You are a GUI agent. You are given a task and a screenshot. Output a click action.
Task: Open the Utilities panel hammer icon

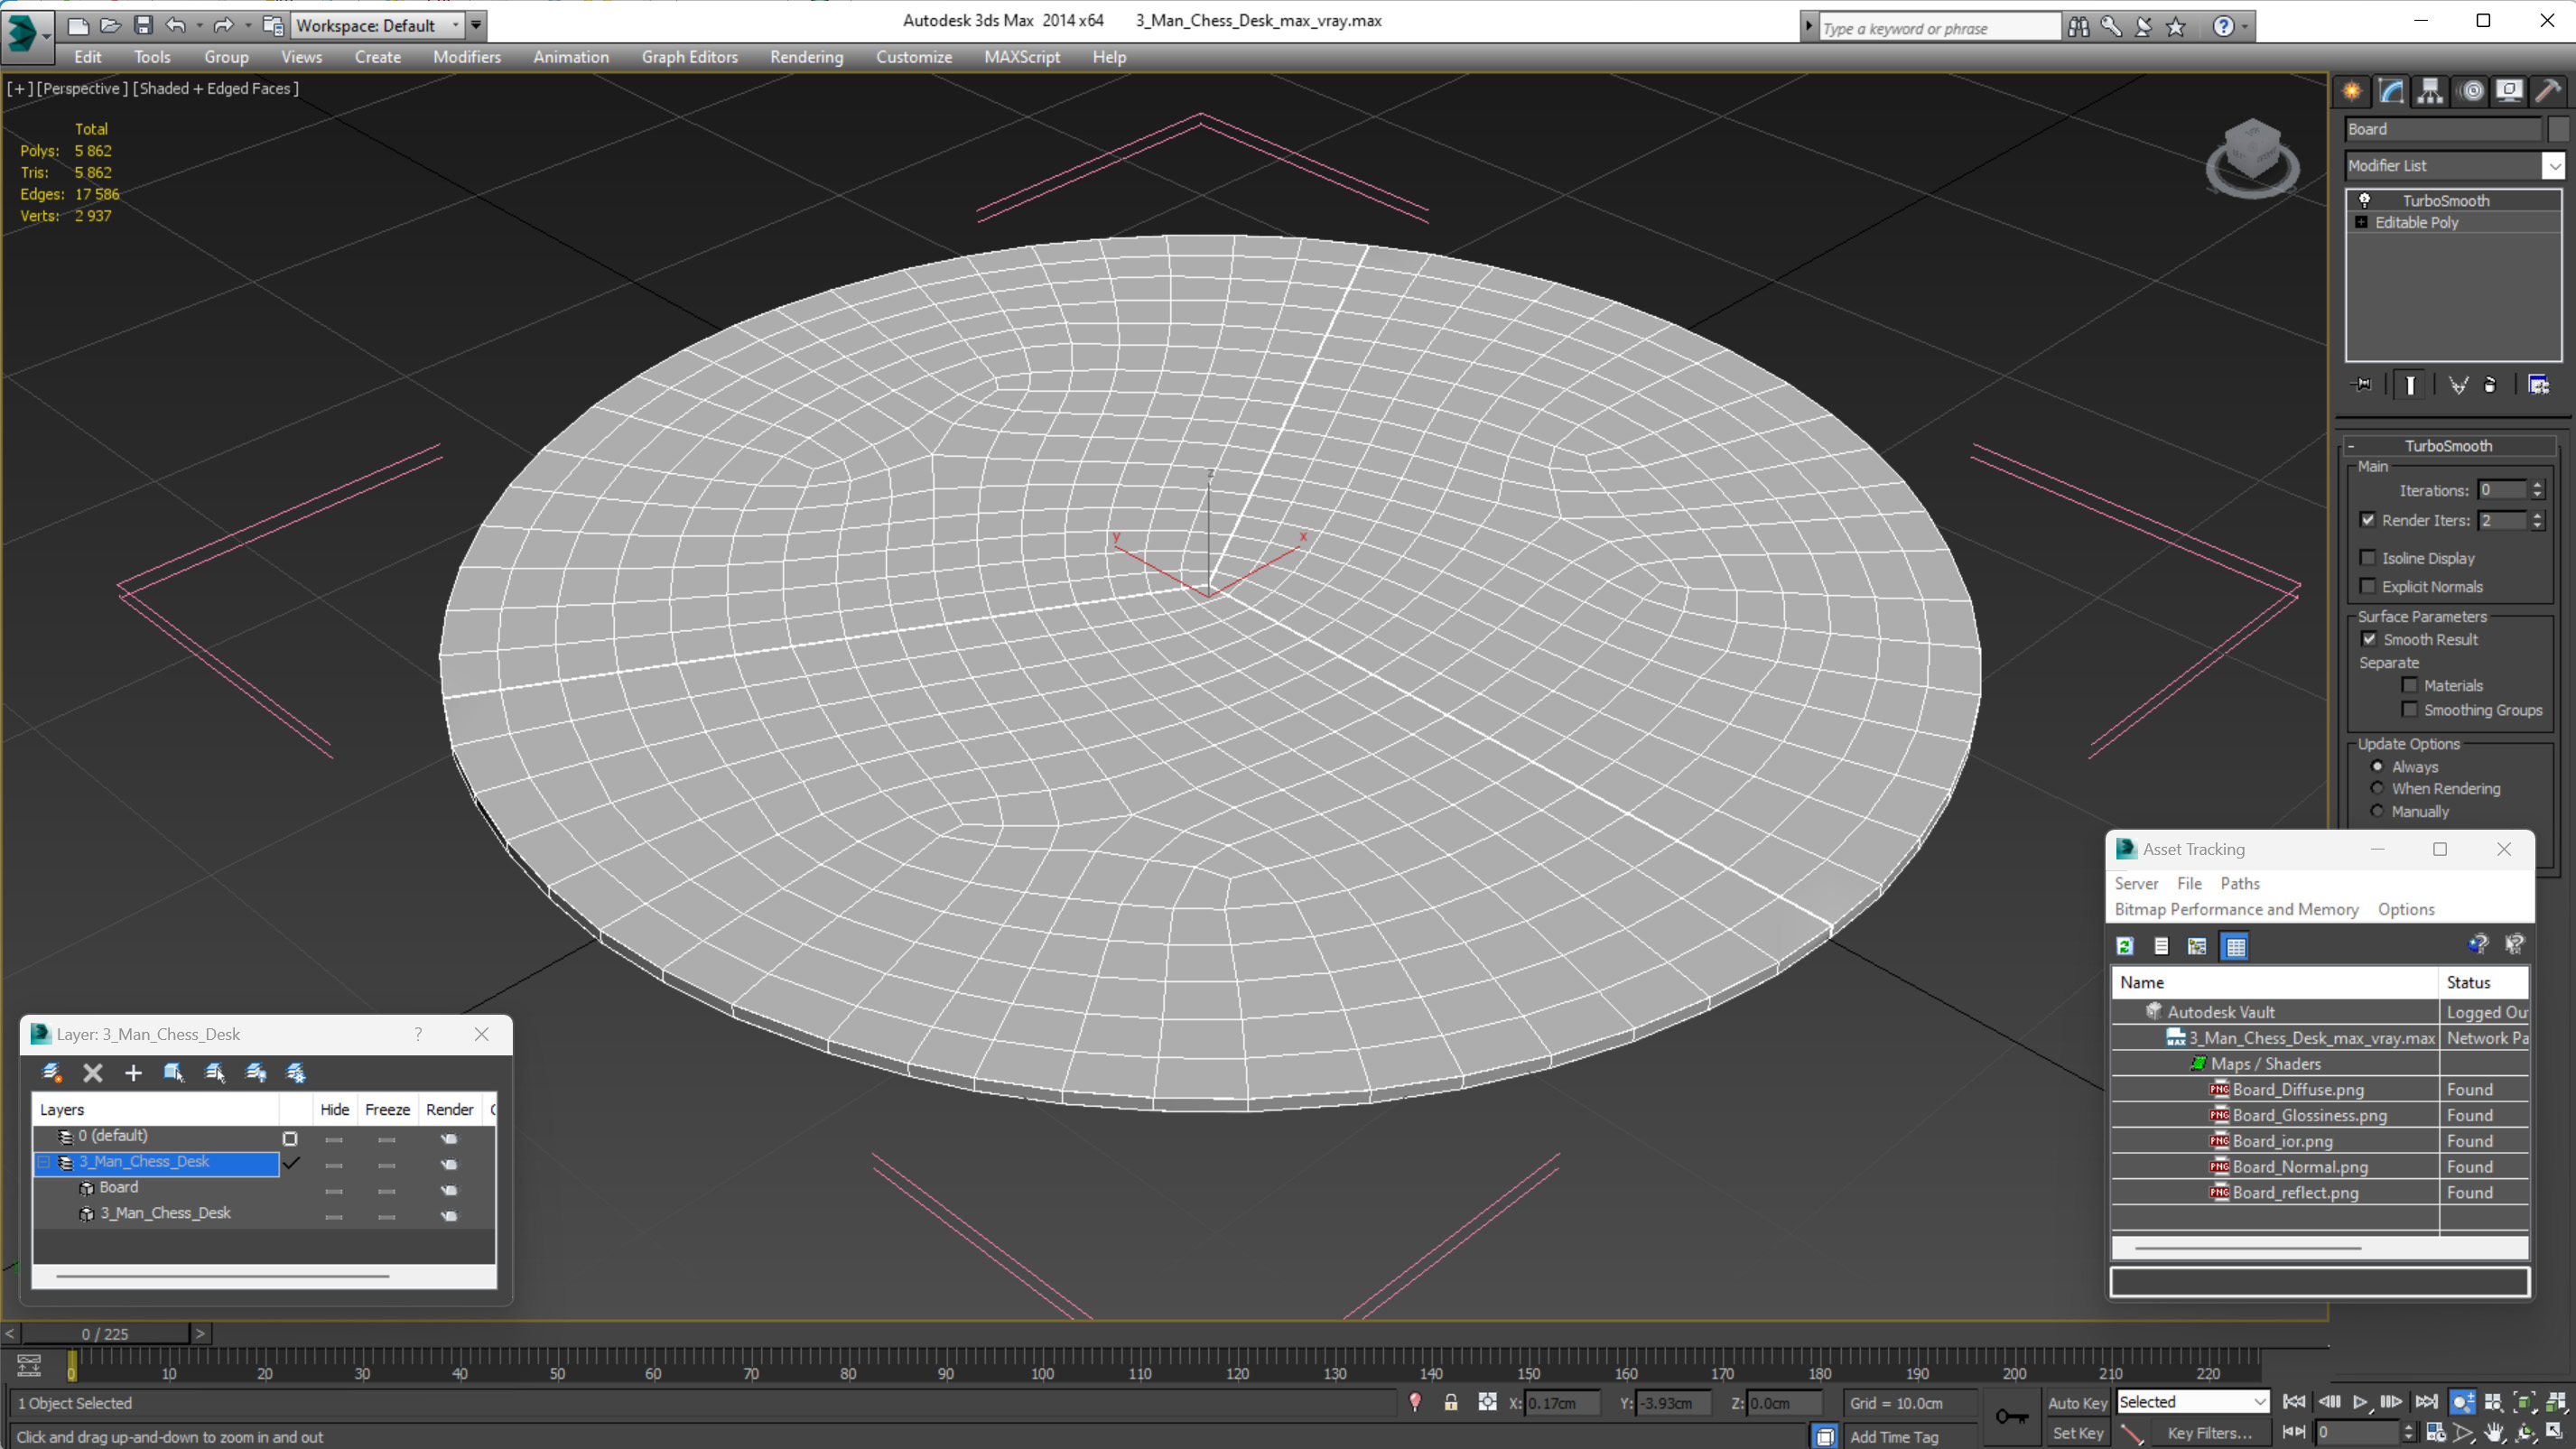pos(2549,91)
